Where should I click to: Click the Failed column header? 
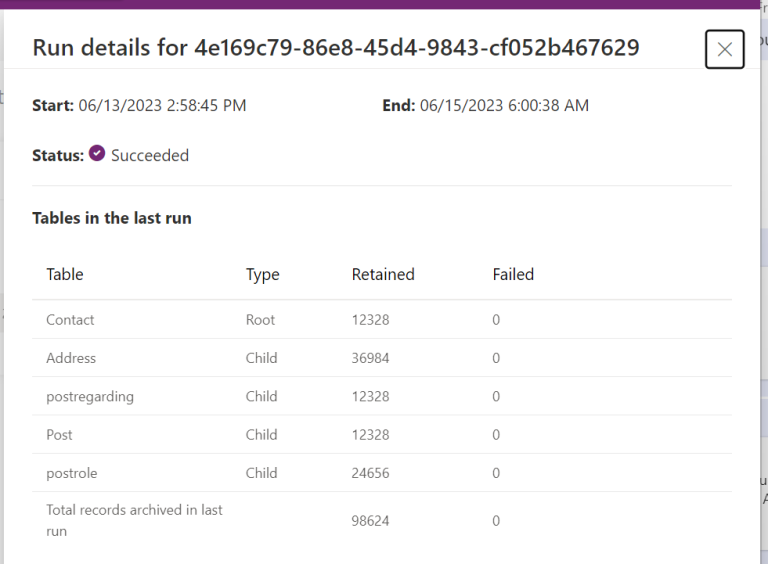click(x=513, y=274)
